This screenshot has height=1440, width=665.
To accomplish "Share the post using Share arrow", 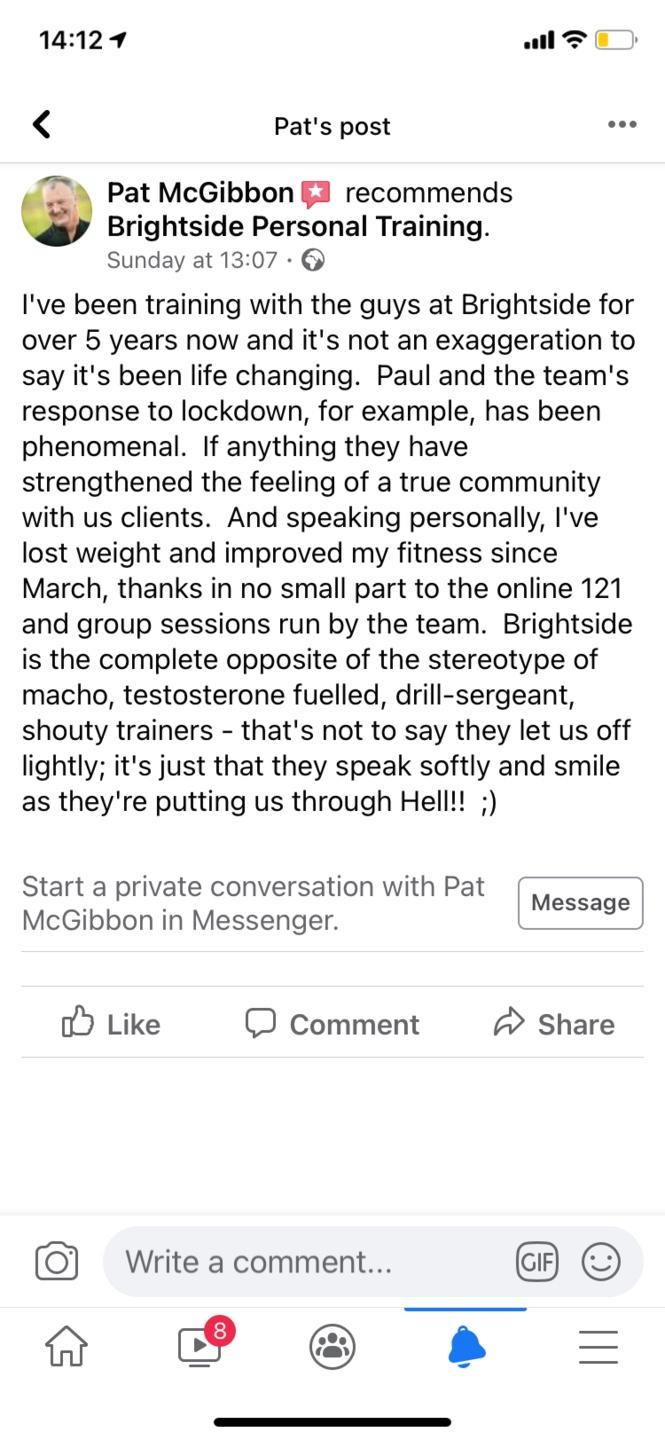I will coord(554,1024).
